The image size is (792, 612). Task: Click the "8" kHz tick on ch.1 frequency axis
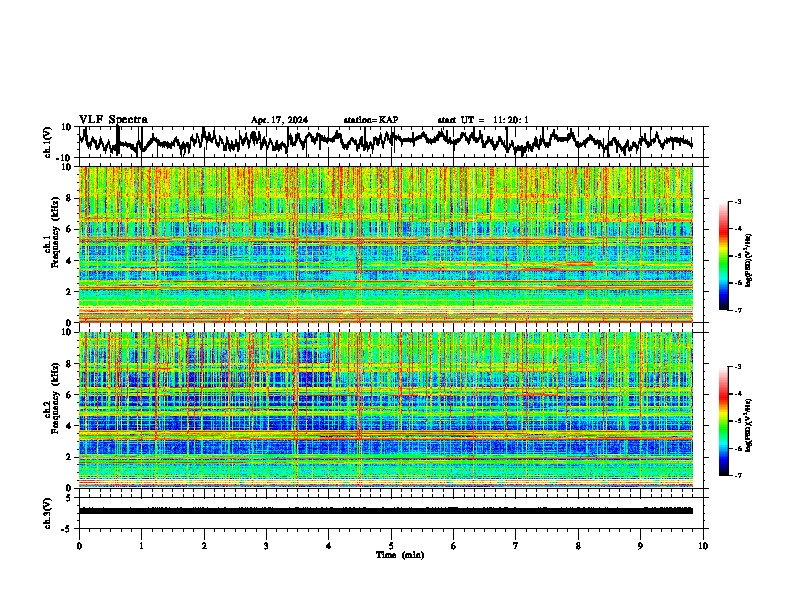tap(70, 198)
